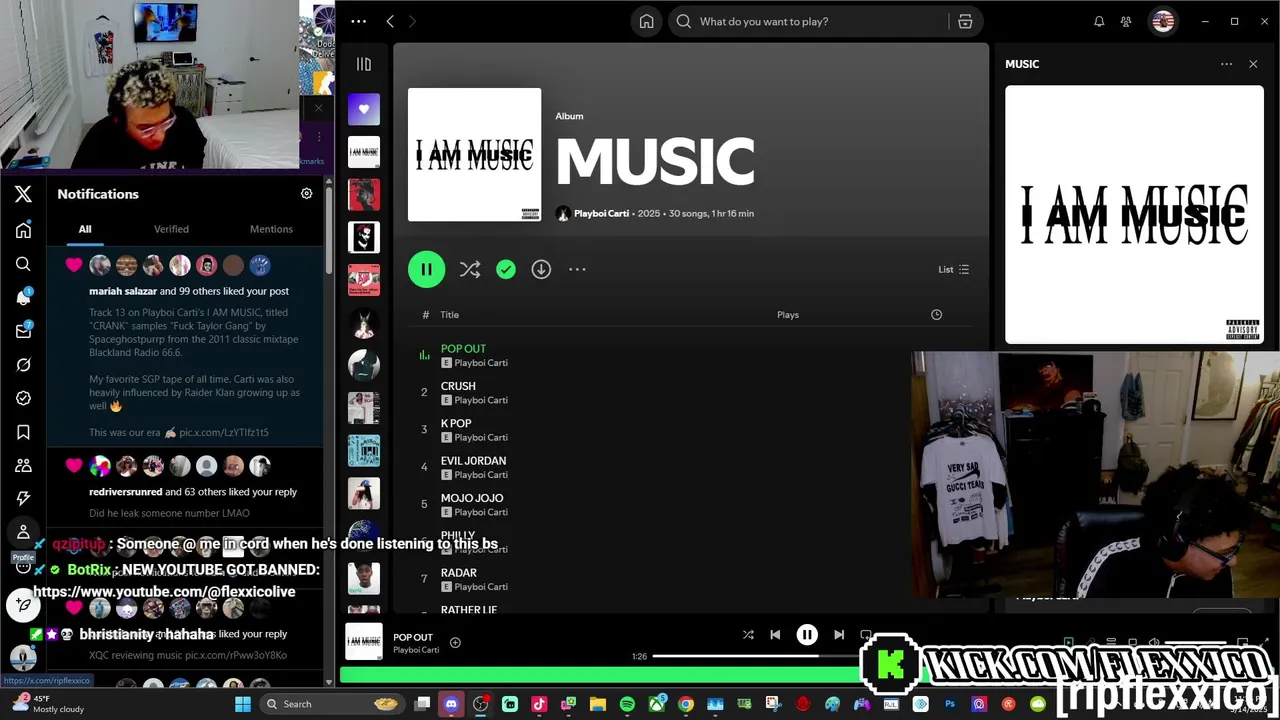Screen dimensions: 1280x720
Task: Open MUSIC album cover art in header
Action: pyautogui.click(x=474, y=154)
